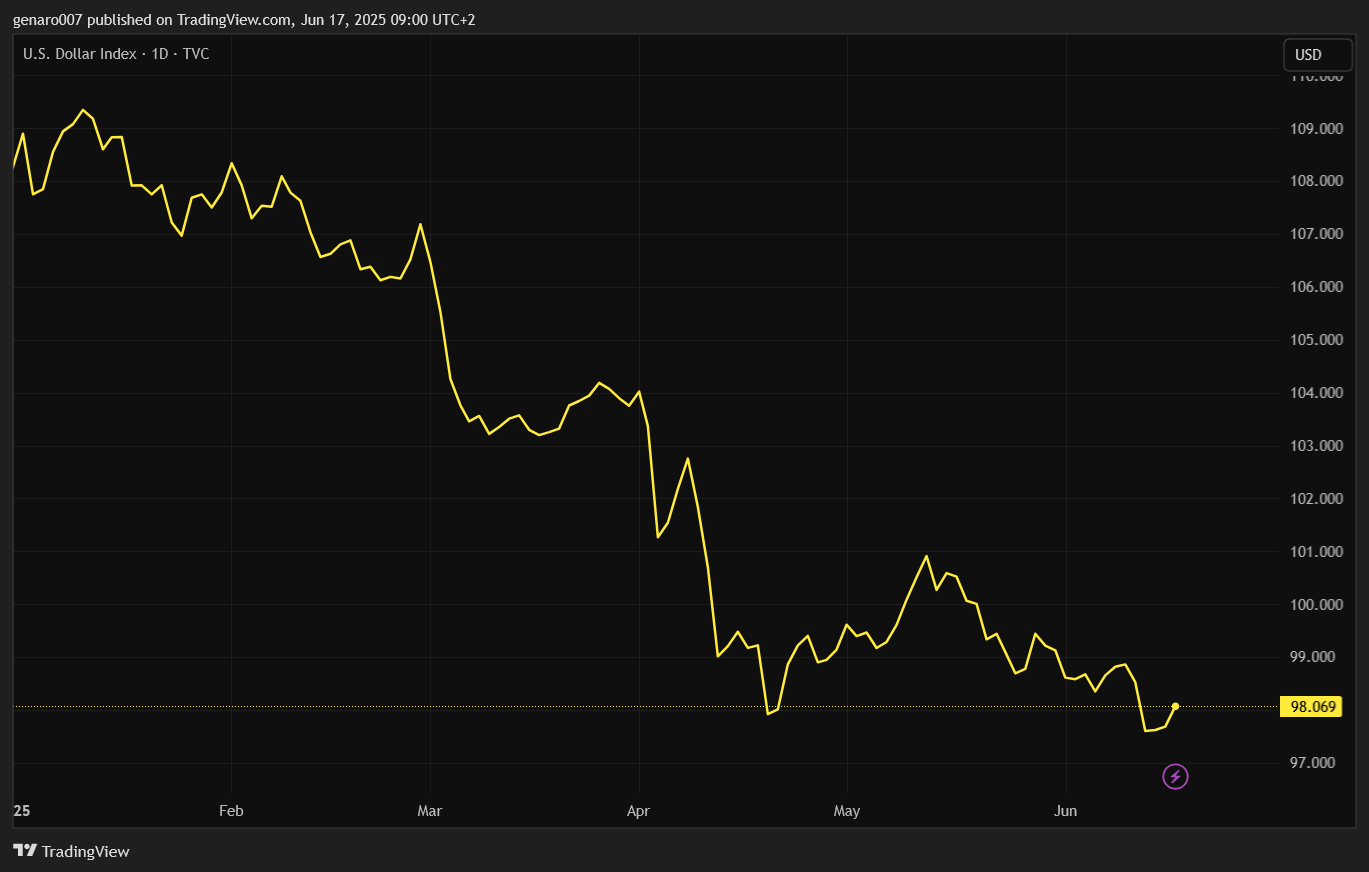Click the U.S. Dollar Index title
The height and width of the screenshot is (872, 1369).
pyautogui.click(x=116, y=54)
